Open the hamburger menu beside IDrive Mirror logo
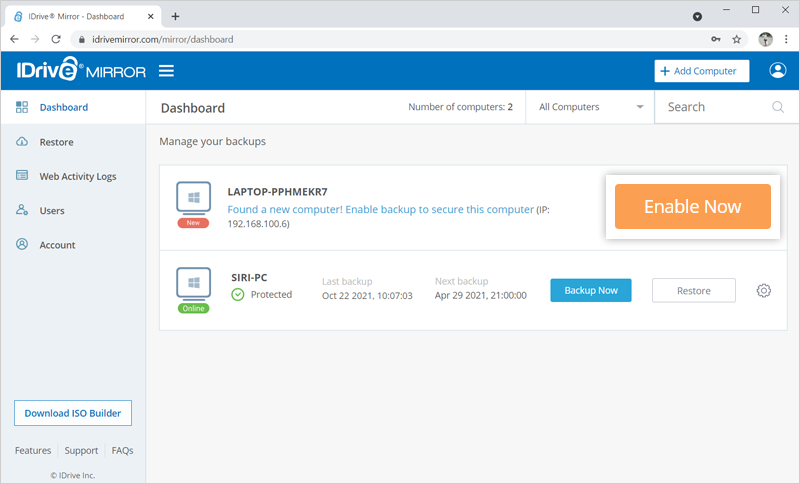The image size is (800, 484). 166,71
